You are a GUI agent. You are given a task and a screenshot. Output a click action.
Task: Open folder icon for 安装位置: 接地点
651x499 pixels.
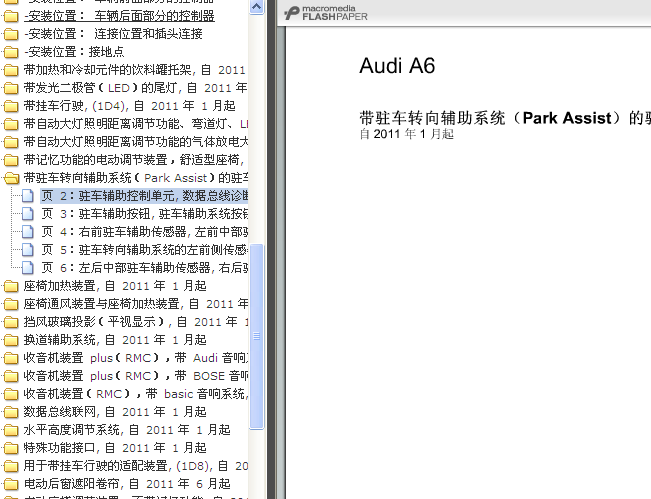[10, 52]
